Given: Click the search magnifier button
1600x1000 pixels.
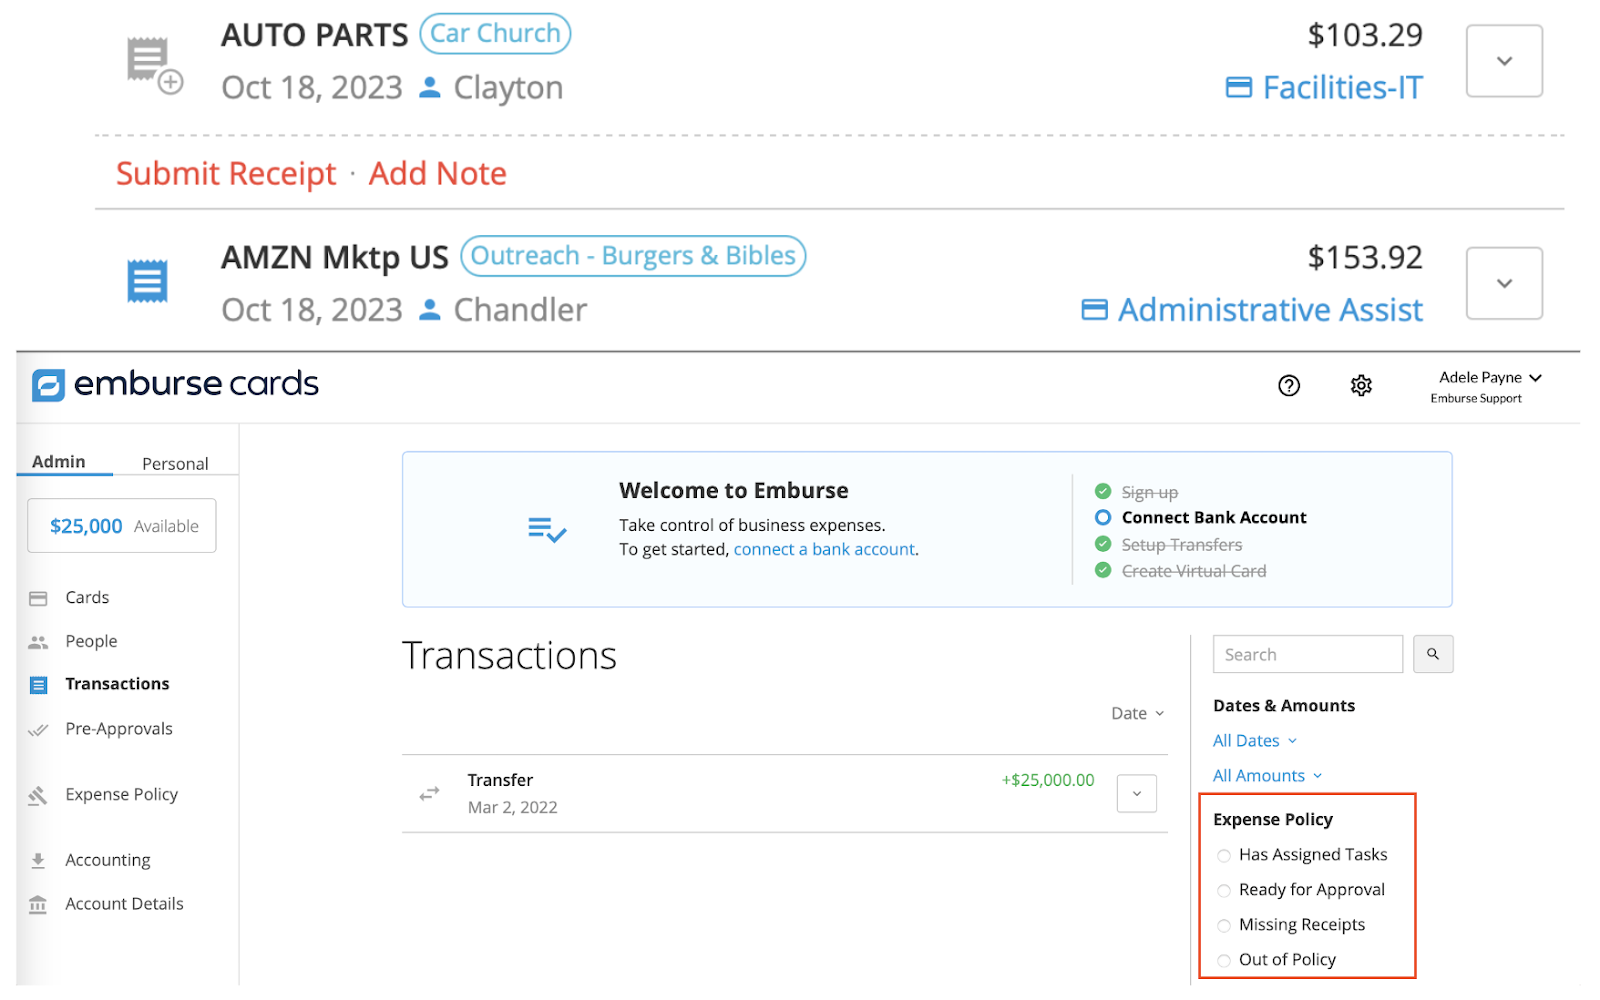Looking at the screenshot, I should (x=1433, y=654).
